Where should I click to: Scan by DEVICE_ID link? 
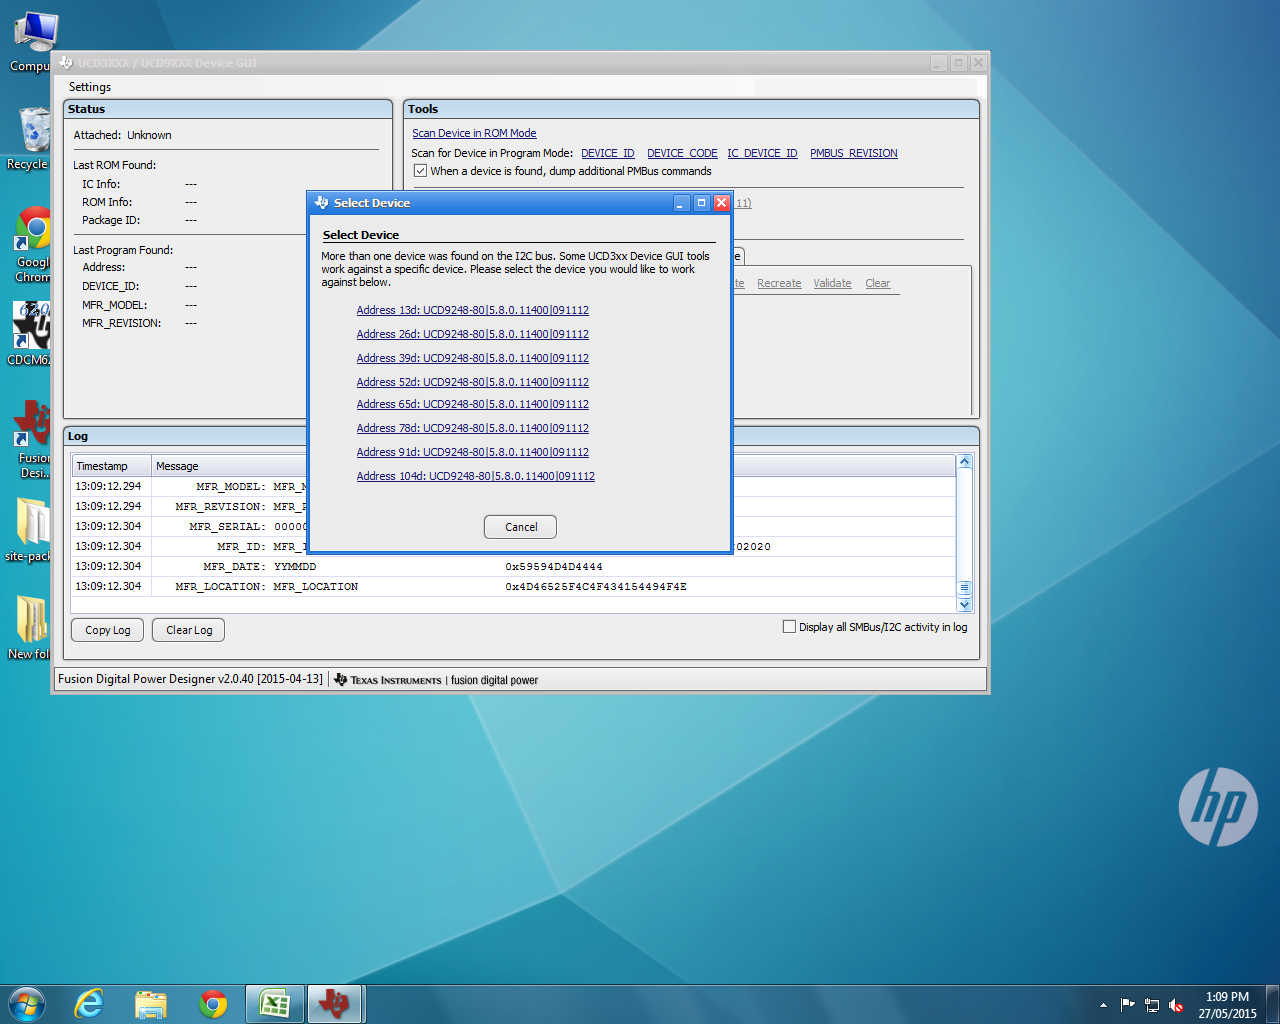(x=608, y=153)
